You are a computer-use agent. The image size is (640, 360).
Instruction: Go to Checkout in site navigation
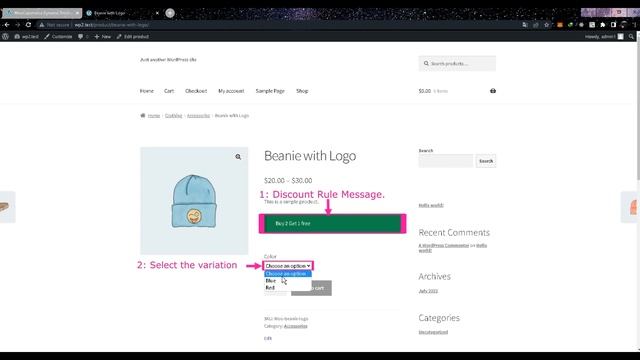click(196, 91)
